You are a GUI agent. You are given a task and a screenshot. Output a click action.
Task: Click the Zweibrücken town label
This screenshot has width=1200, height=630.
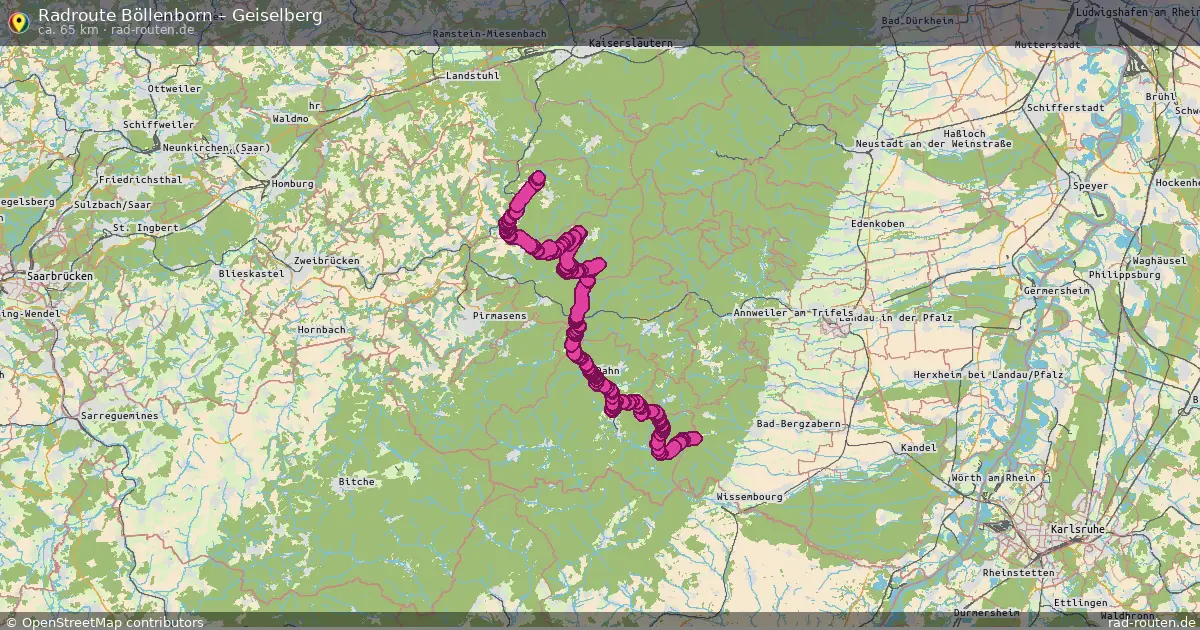327,260
